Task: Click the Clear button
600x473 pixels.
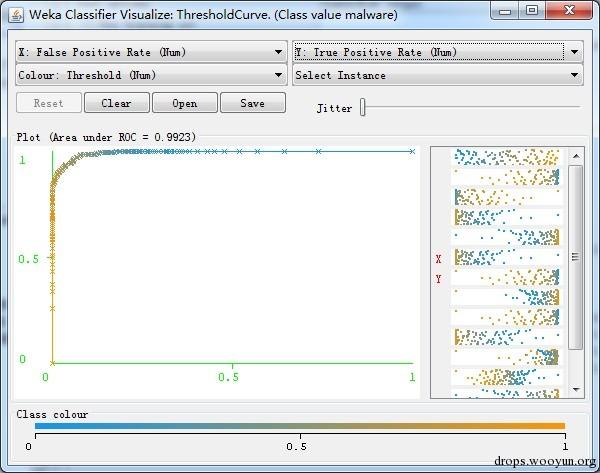Action: 117,103
